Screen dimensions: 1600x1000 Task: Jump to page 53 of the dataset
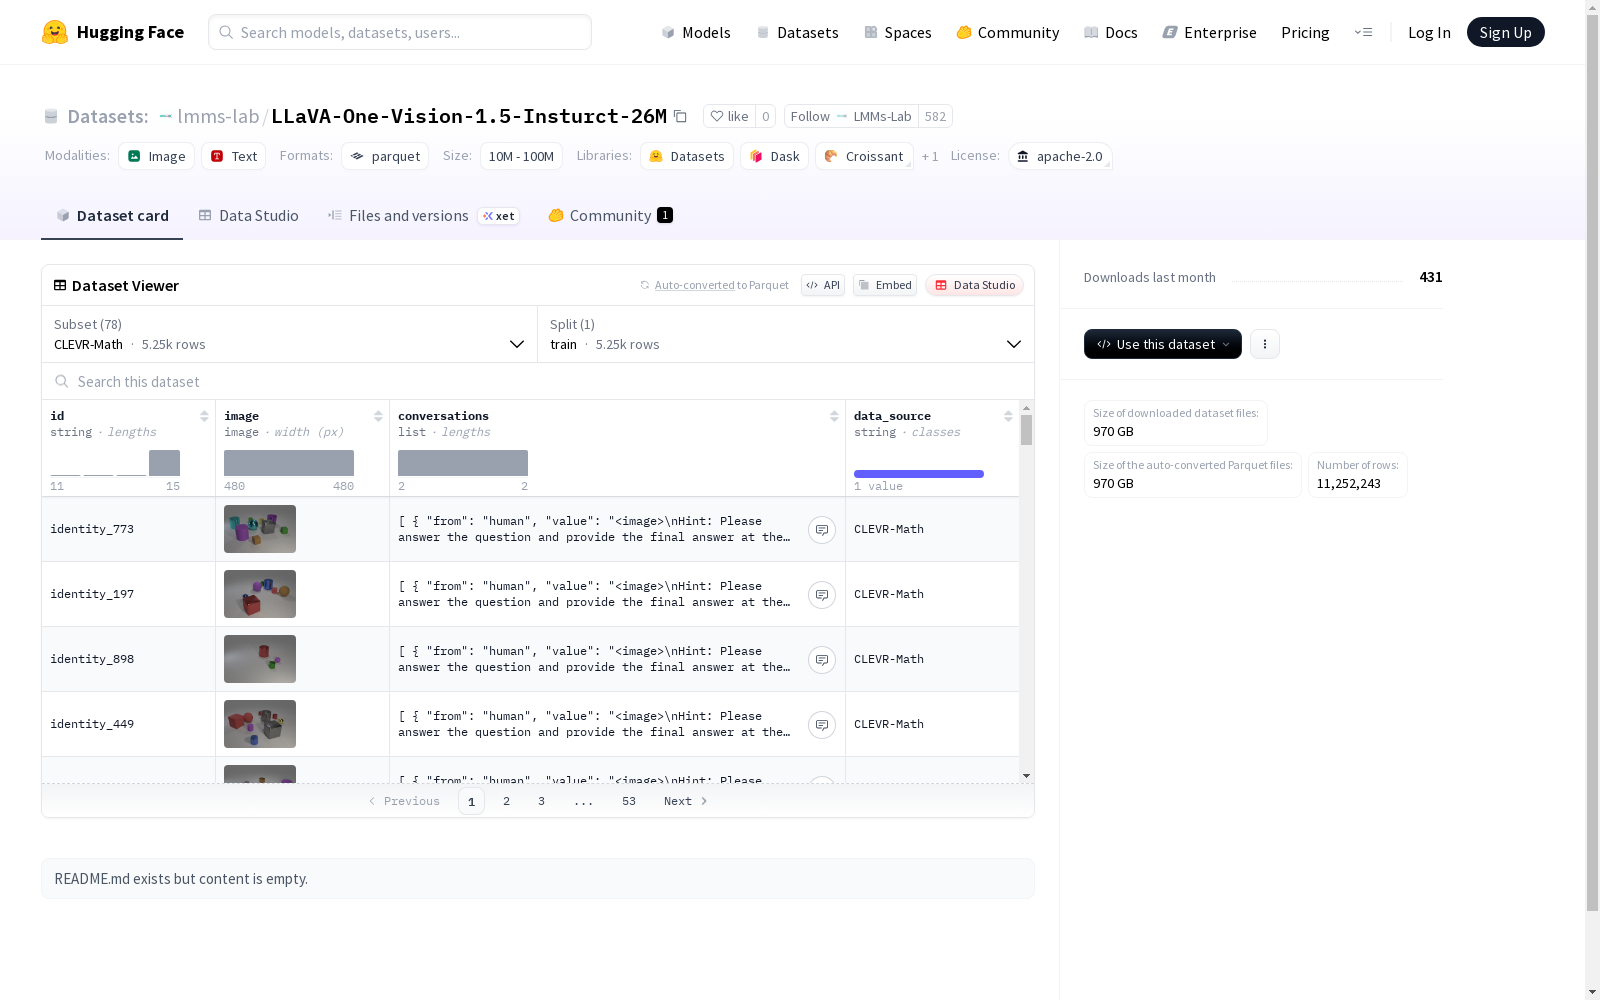[629, 801]
